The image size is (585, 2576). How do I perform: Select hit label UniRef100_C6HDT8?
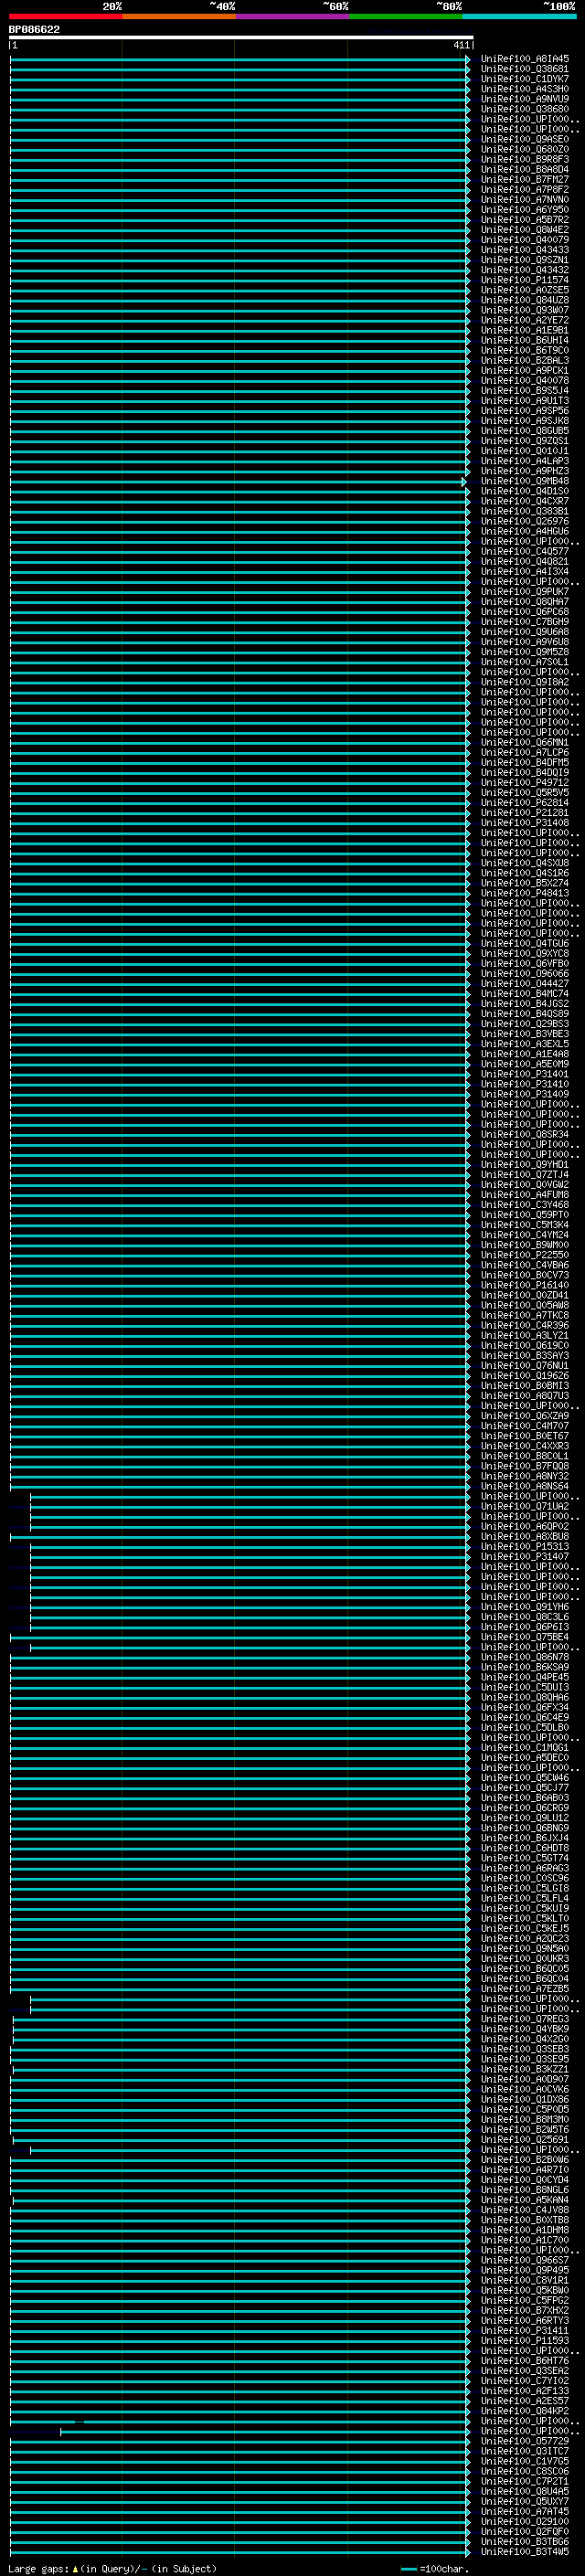click(525, 1849)
